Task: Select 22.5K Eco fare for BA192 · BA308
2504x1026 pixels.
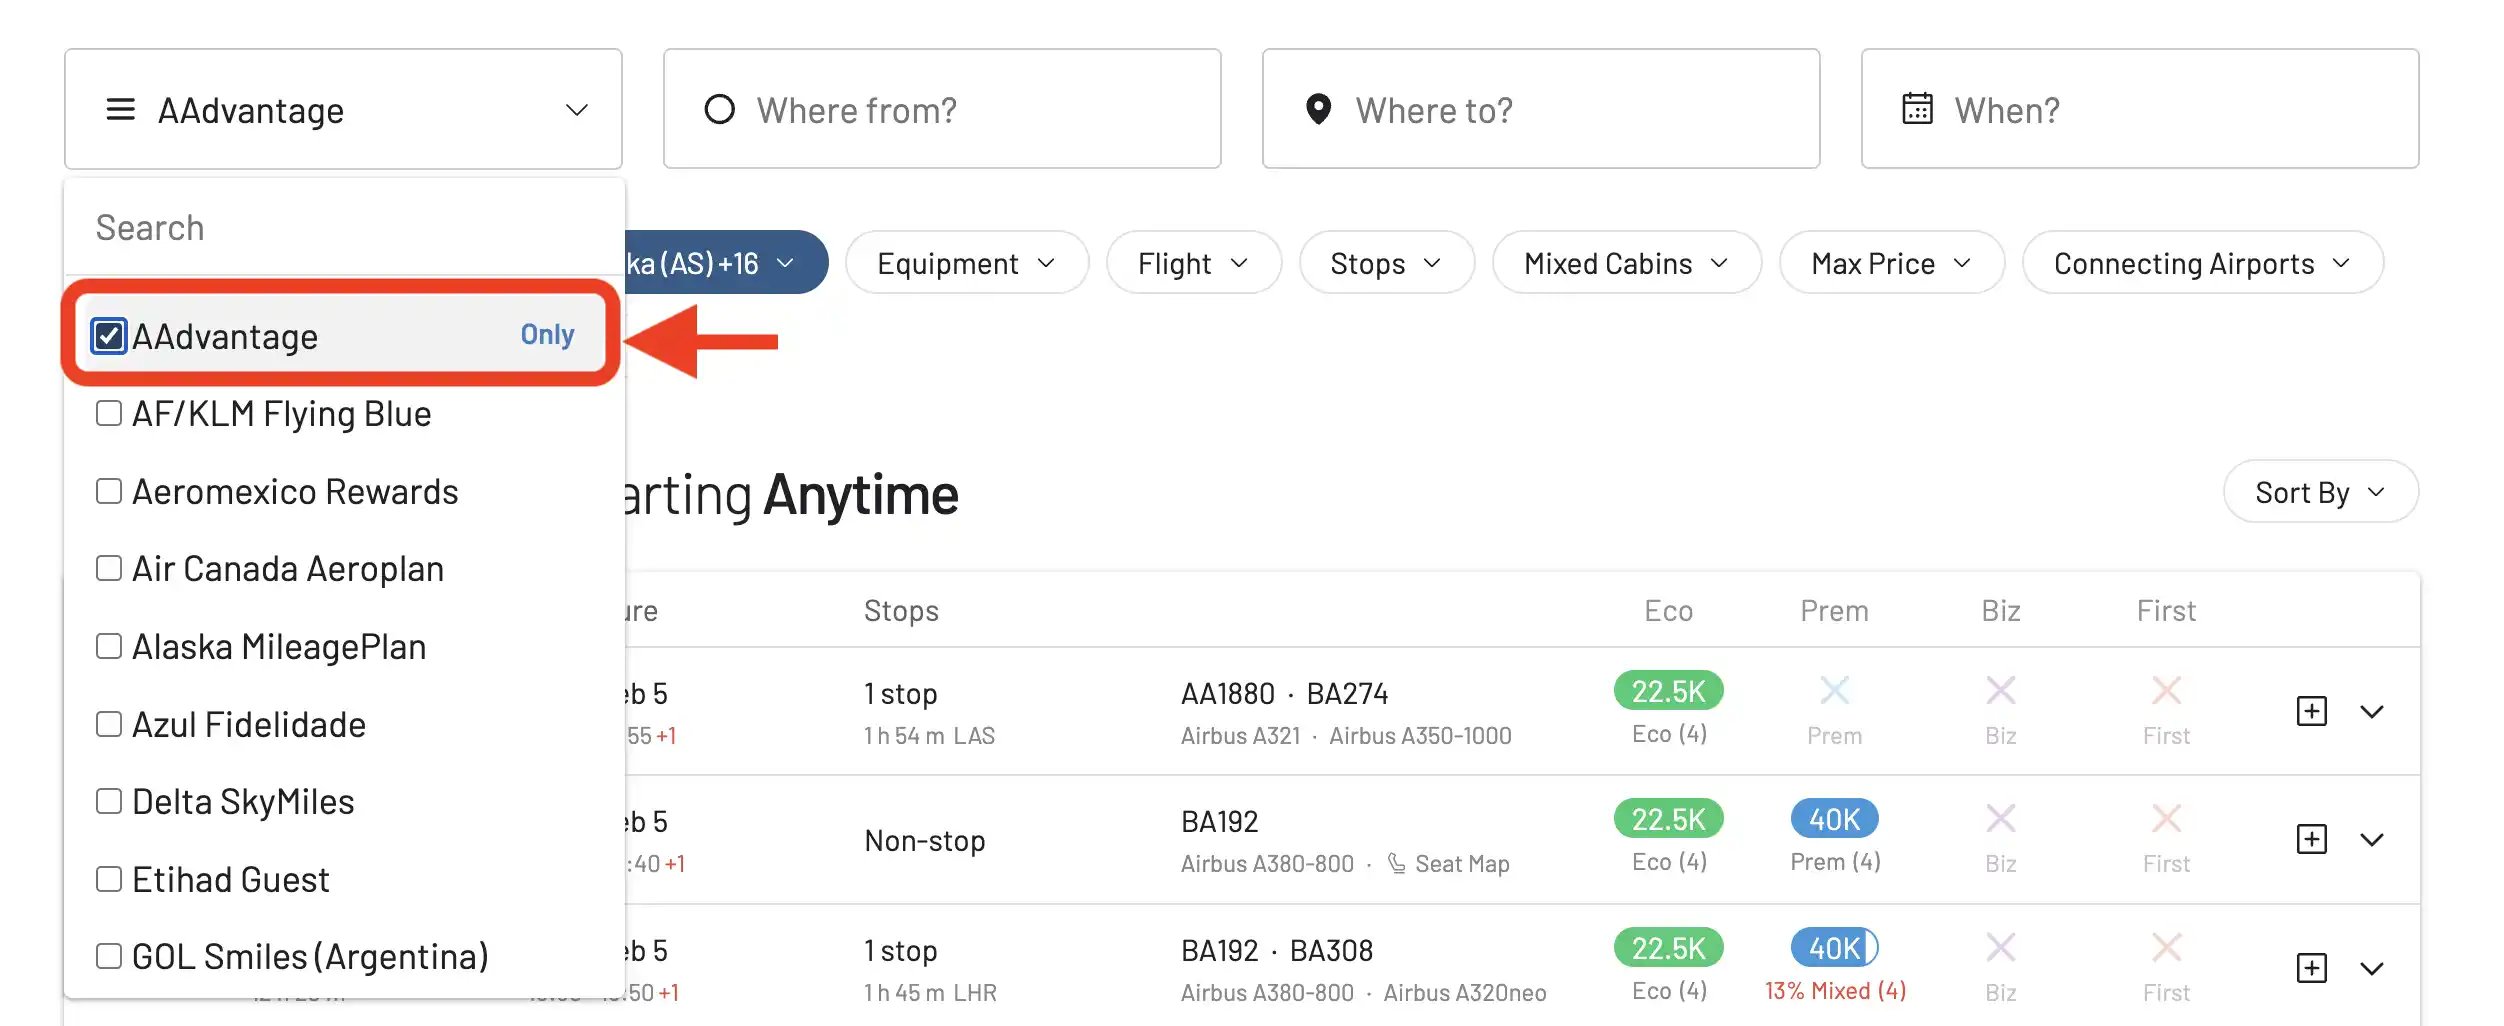Action: point(1668,947)
